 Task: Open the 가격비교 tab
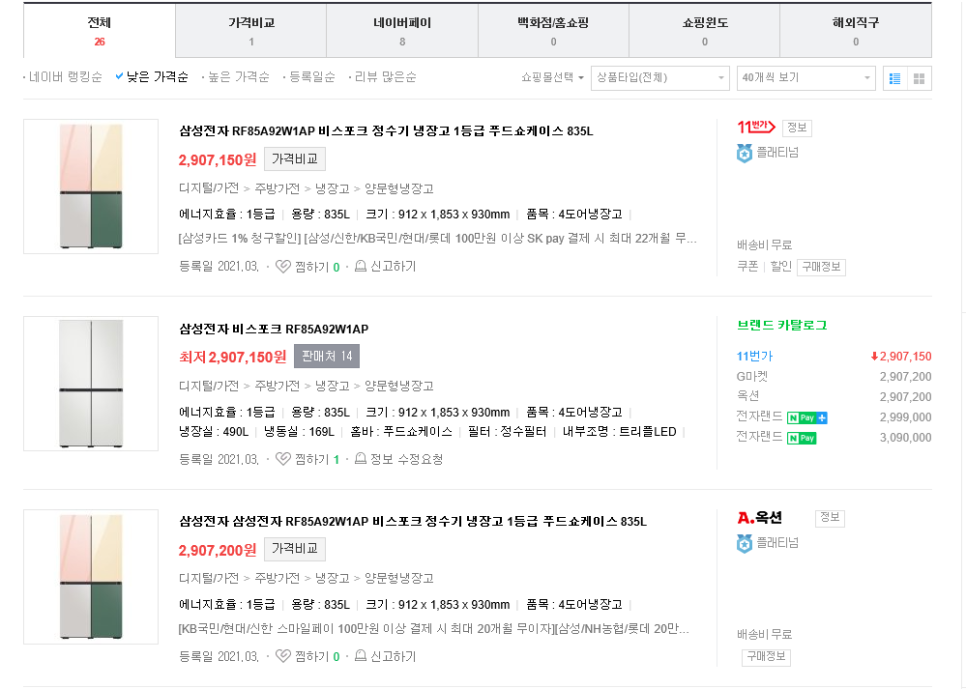251,31
